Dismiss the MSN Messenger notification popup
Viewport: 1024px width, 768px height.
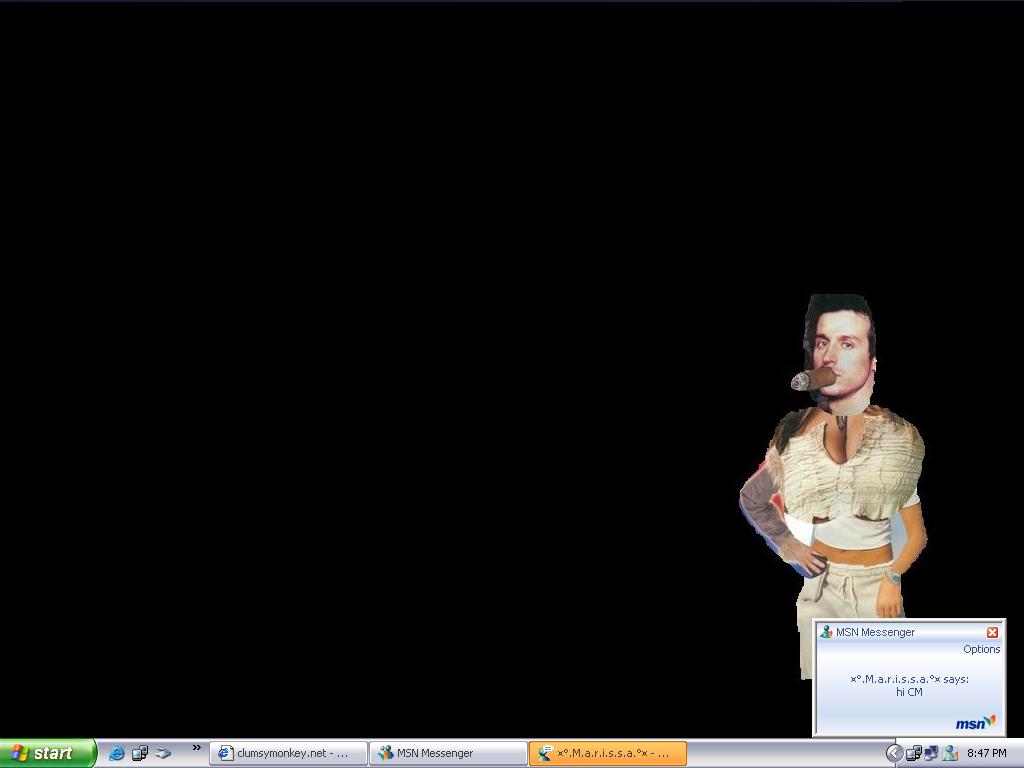(992, 632)
